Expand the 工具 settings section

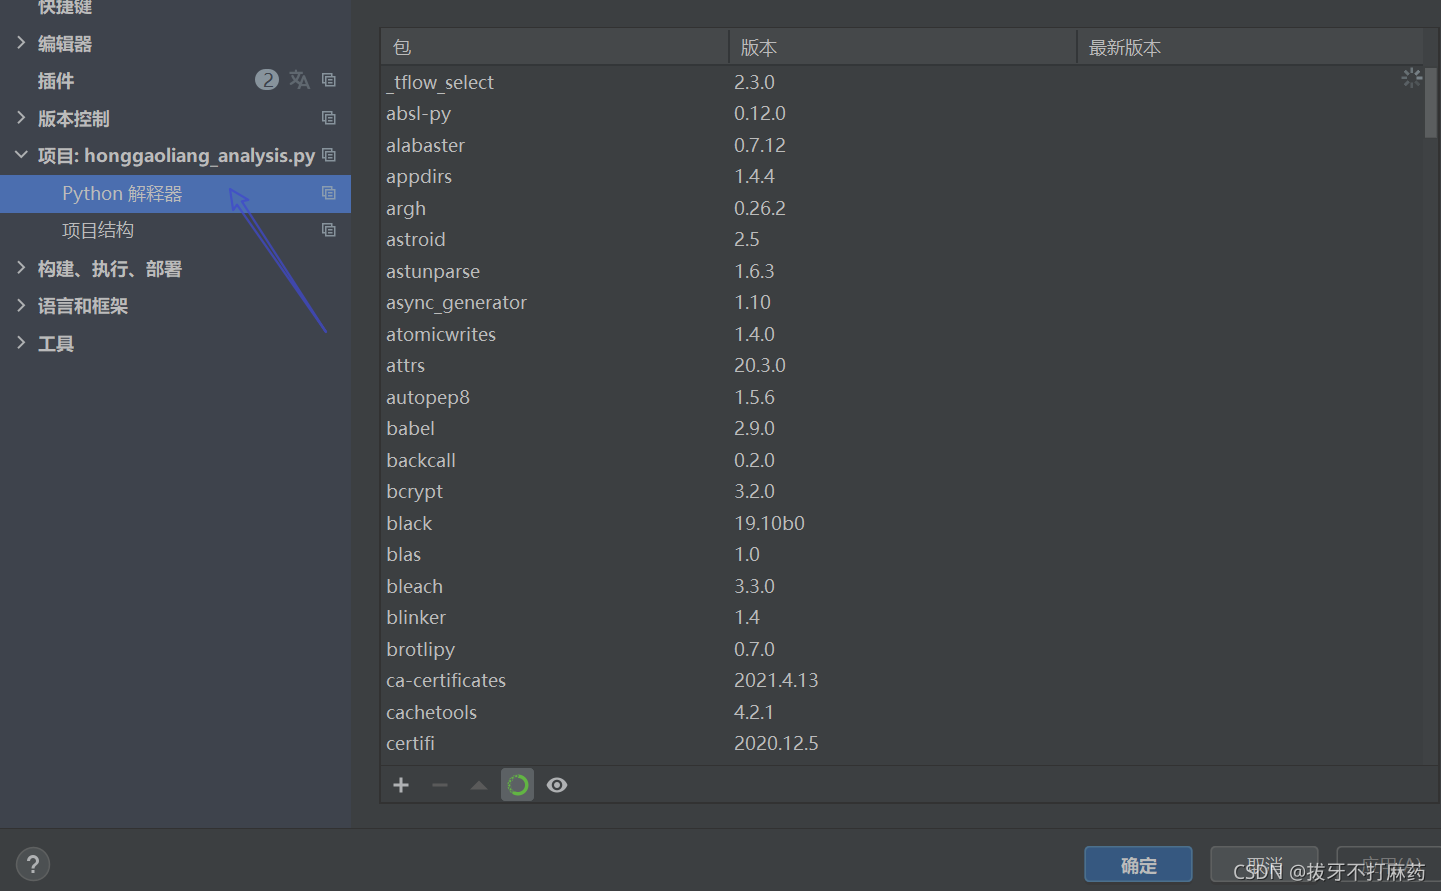22,343
